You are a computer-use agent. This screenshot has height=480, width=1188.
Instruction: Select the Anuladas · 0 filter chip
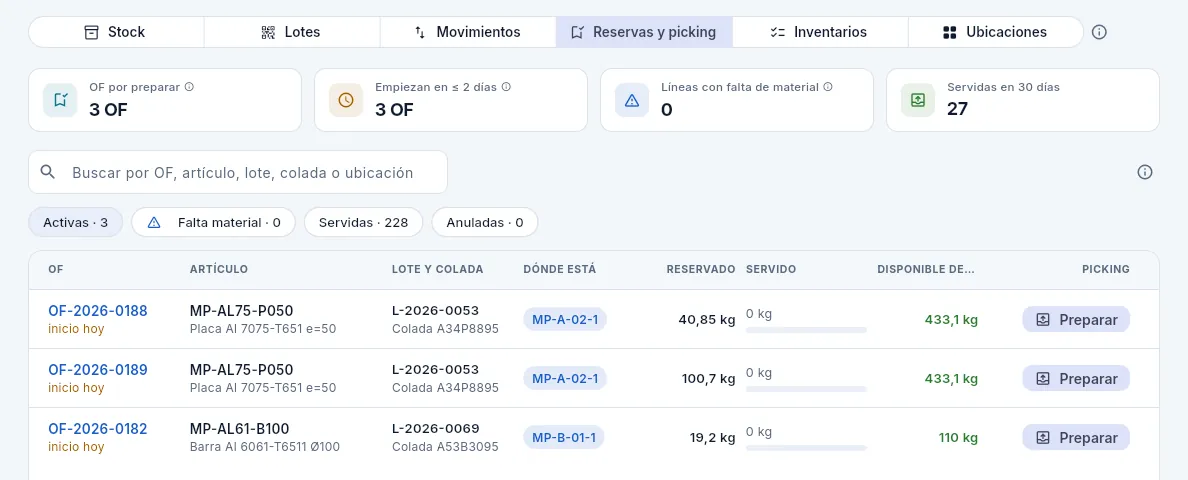(x=485, y=223)
